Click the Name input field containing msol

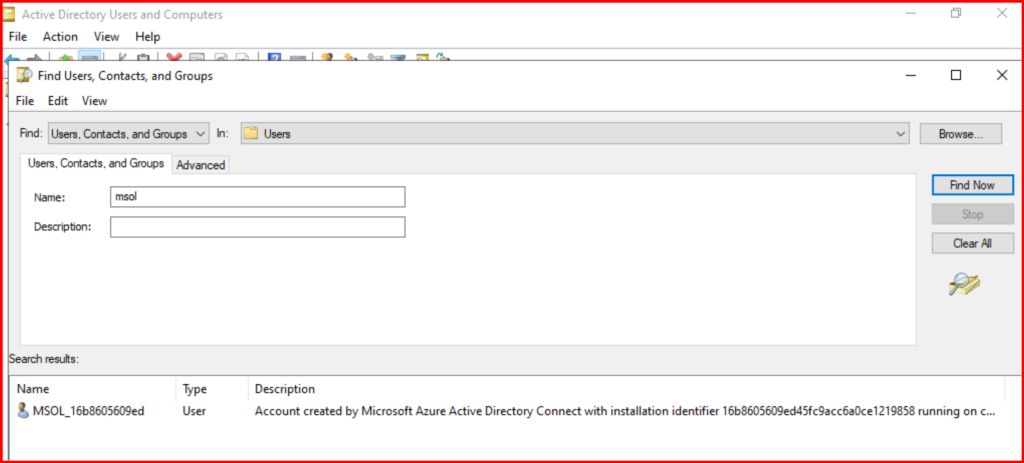click(x=257, y=197)
